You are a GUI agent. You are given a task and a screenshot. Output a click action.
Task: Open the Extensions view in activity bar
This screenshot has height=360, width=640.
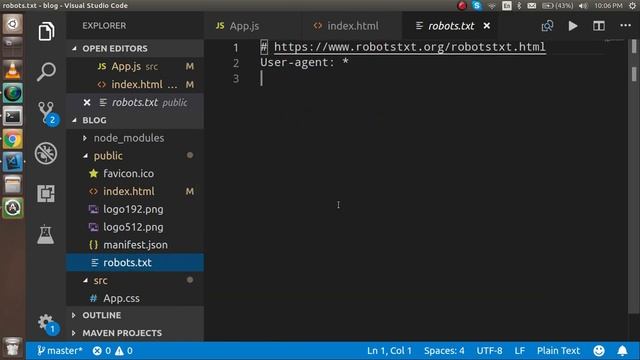(x=46, y=193)
